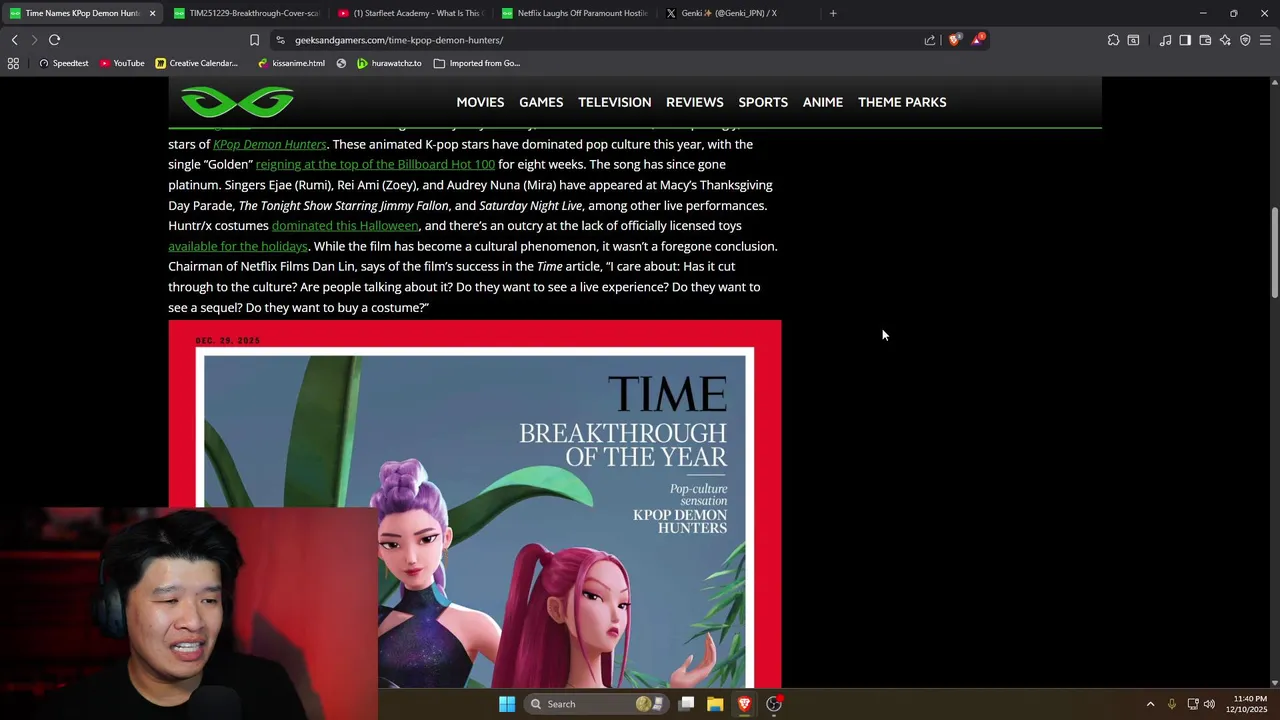Click the OBS Studio taskbar icon
This screenshot has height=720, width=1280.
[x=773, y=704]
